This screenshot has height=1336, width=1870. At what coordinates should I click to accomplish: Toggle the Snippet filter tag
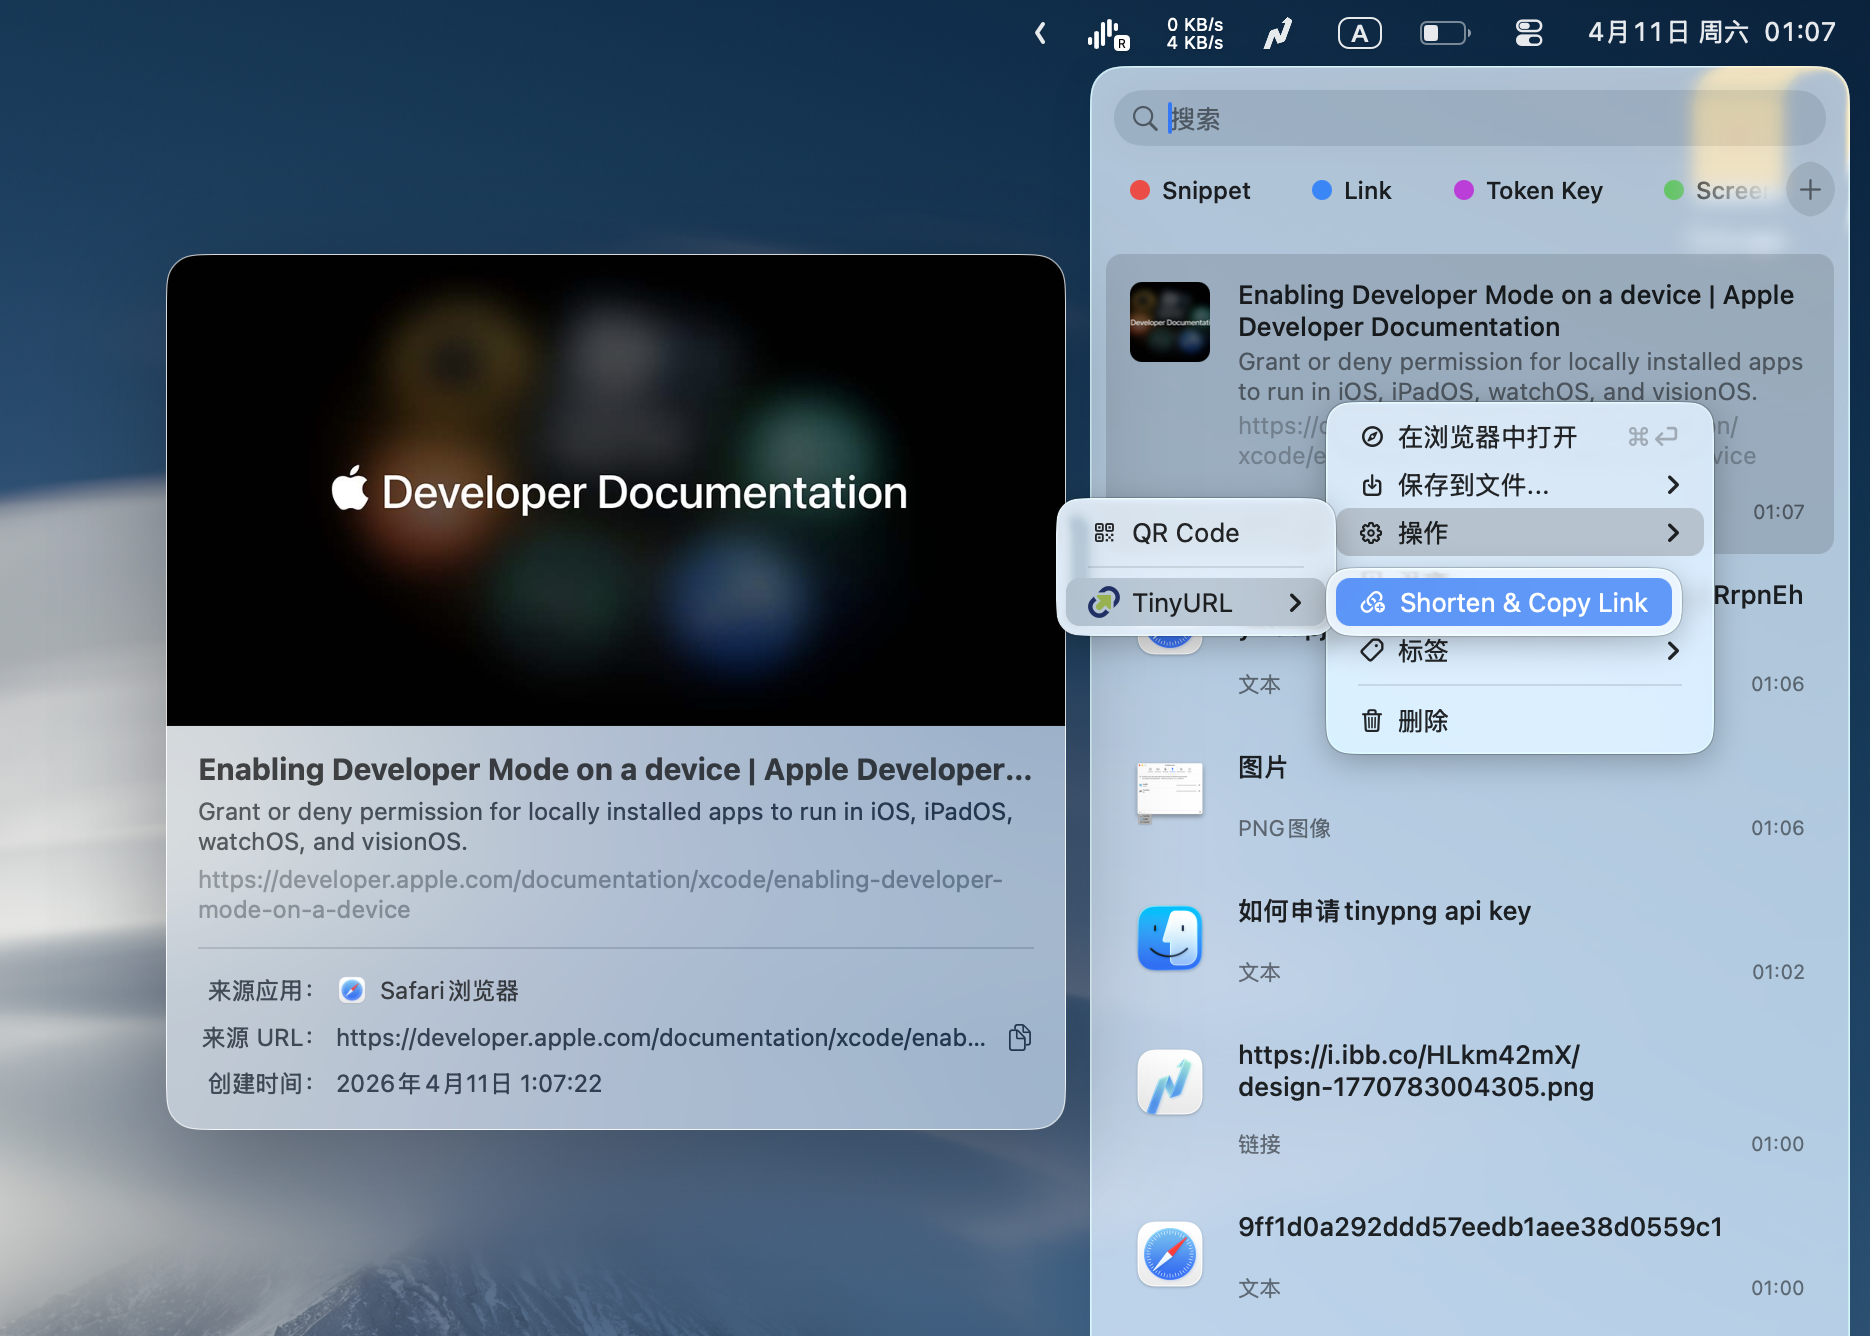[x=1190, y=190]
